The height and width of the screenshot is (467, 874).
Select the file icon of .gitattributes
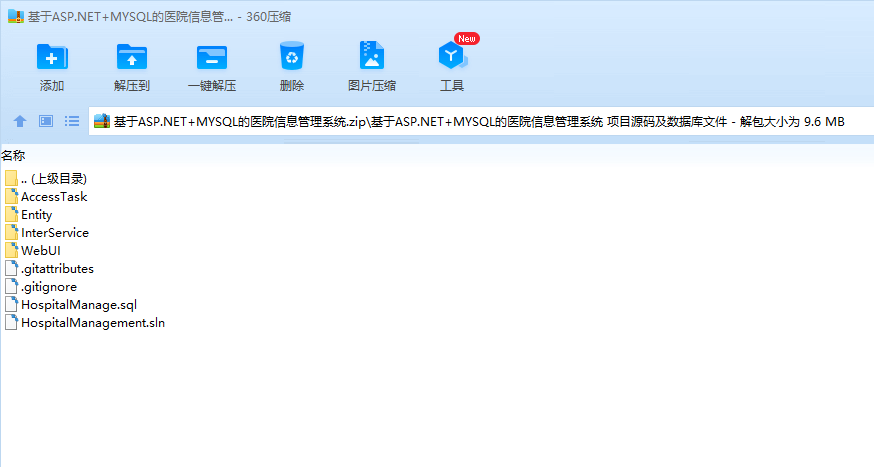[x=11, y=268]
